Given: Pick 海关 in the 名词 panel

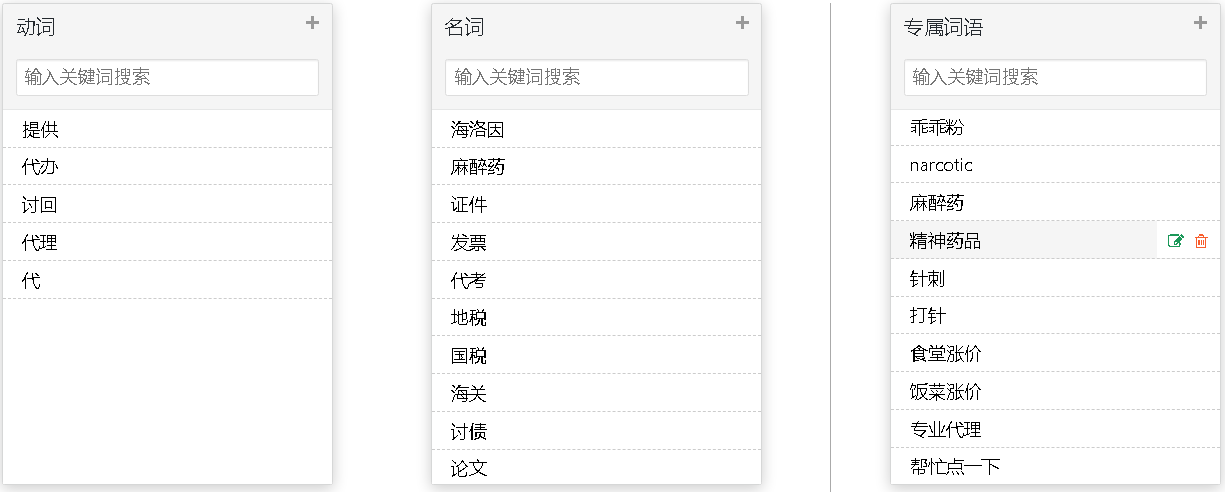Looking at the screenshot, I should pos(596,394).
